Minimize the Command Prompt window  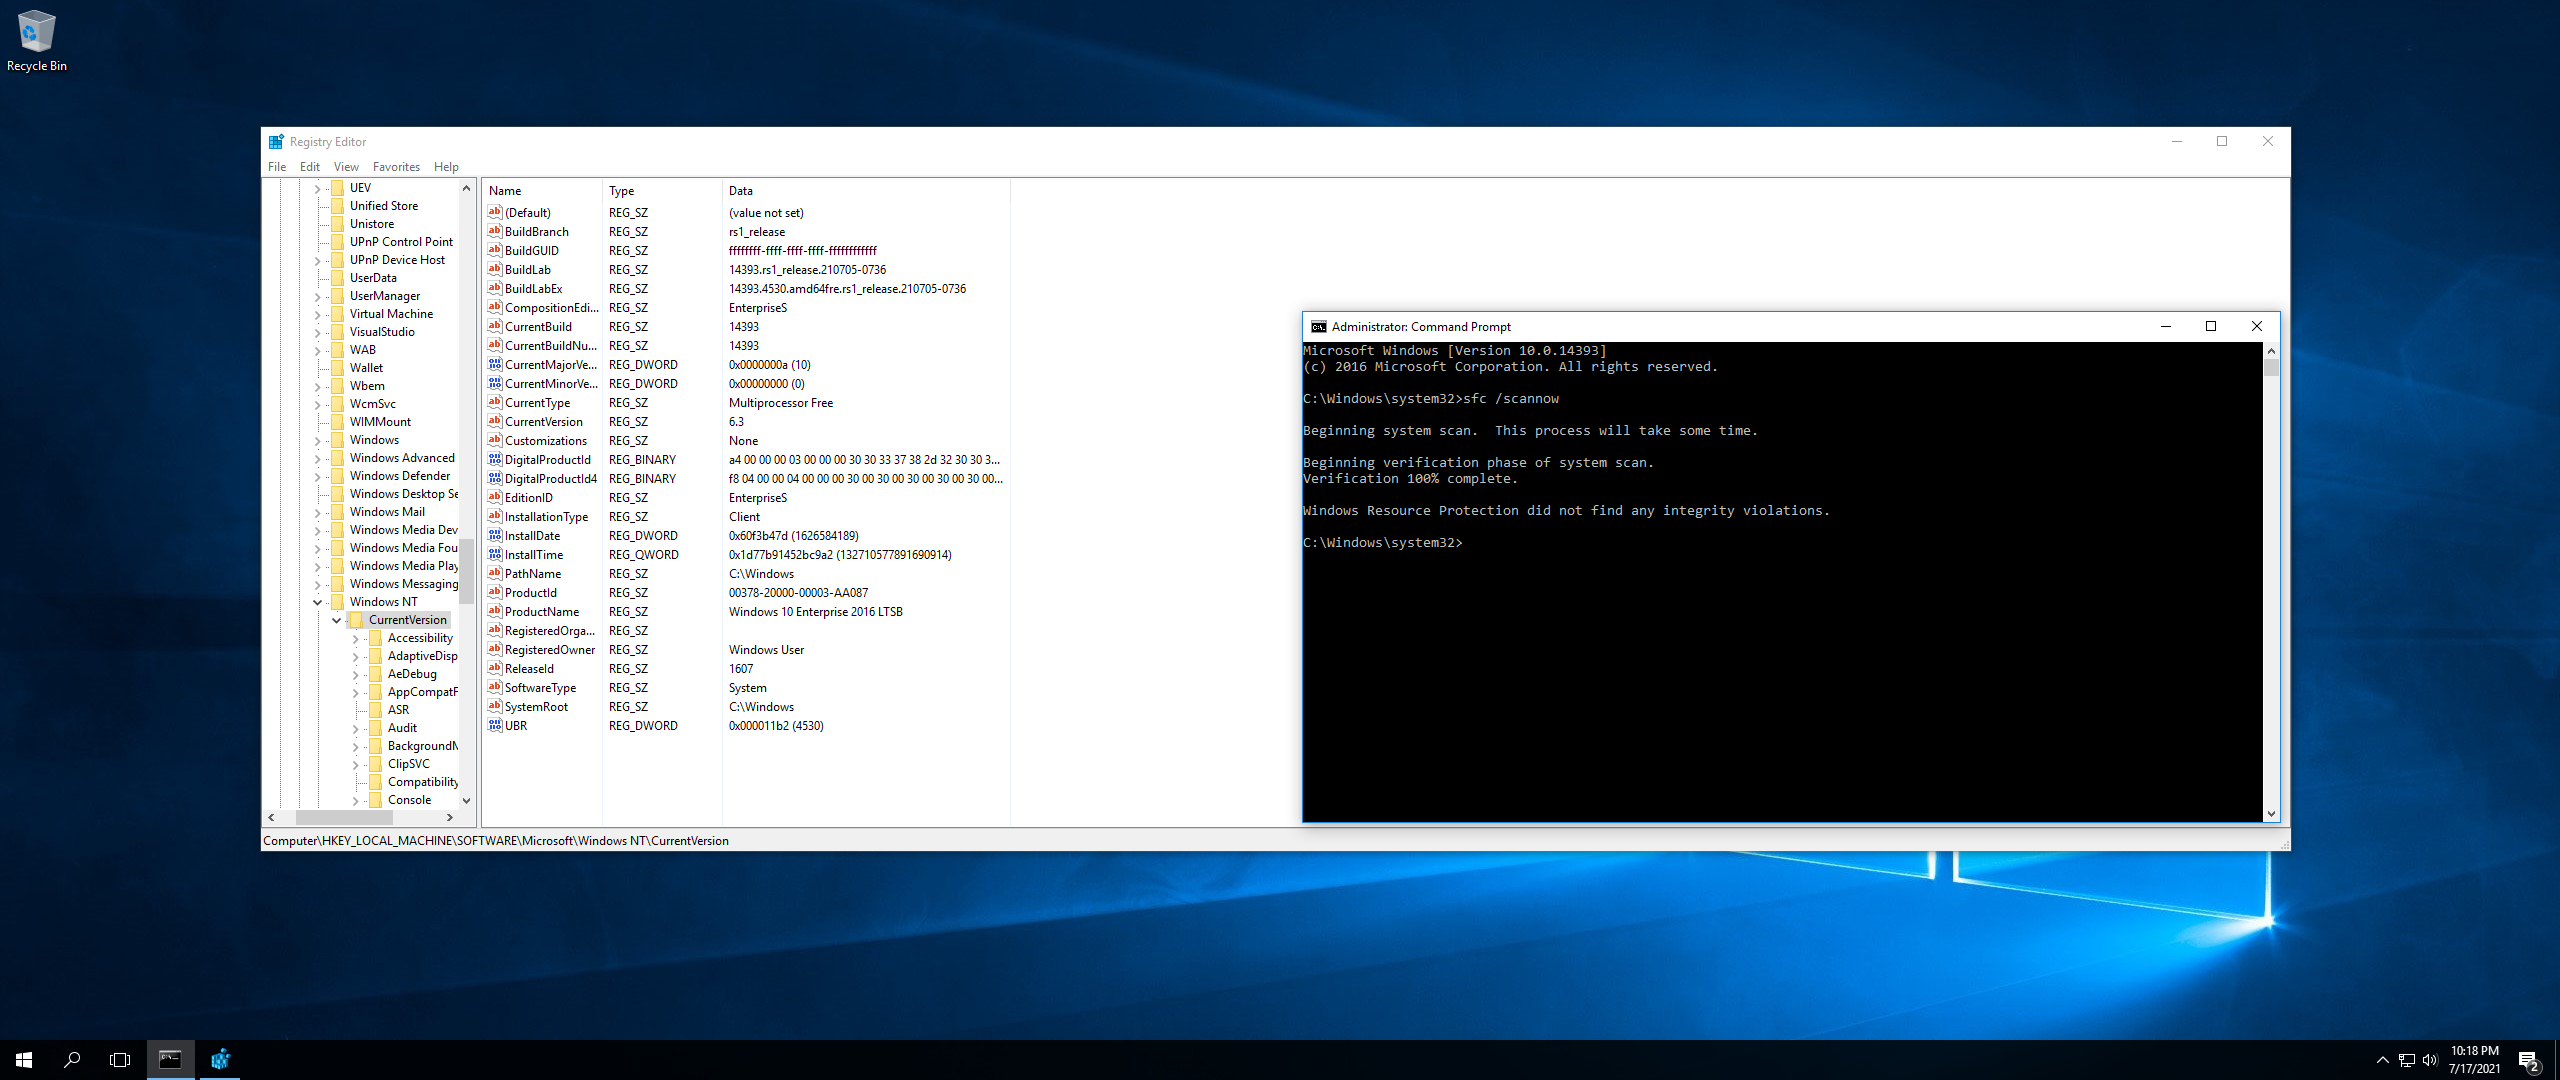2166,326
